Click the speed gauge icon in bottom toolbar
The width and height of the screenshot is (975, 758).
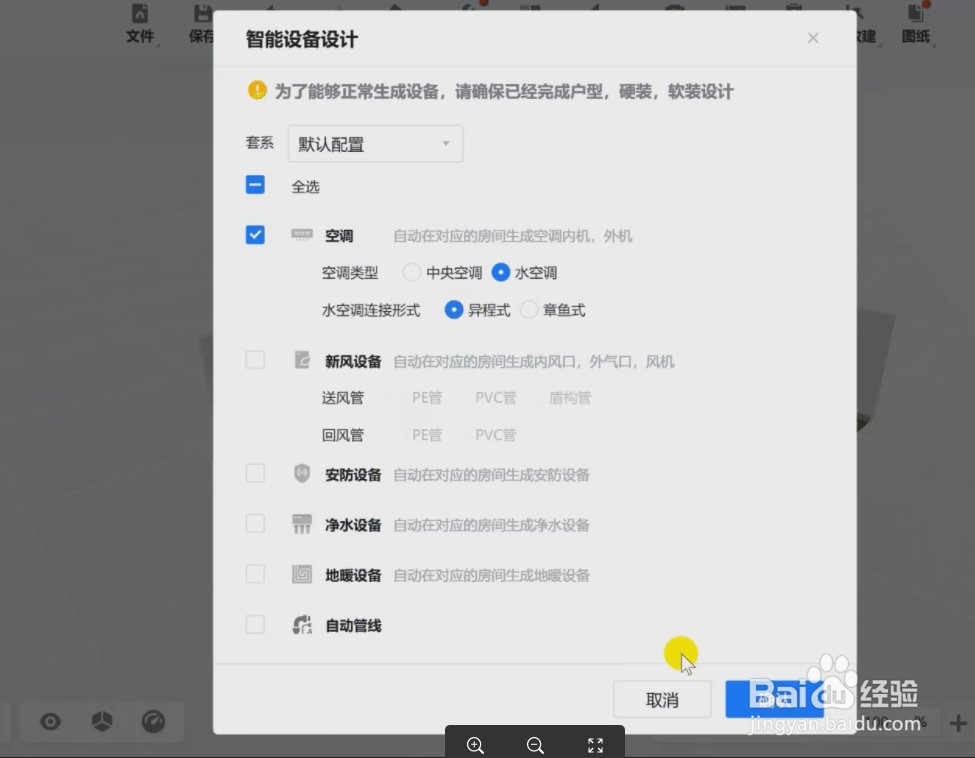click(x=154, y=721)
